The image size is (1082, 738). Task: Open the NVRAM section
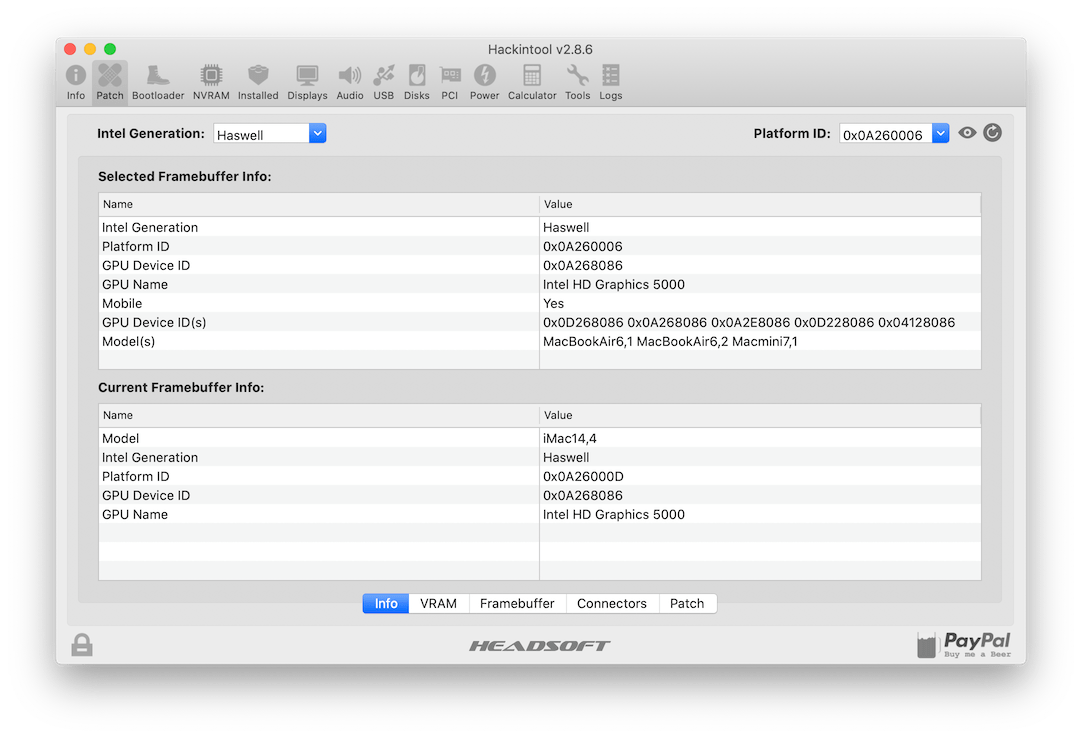tap(211, 82)
